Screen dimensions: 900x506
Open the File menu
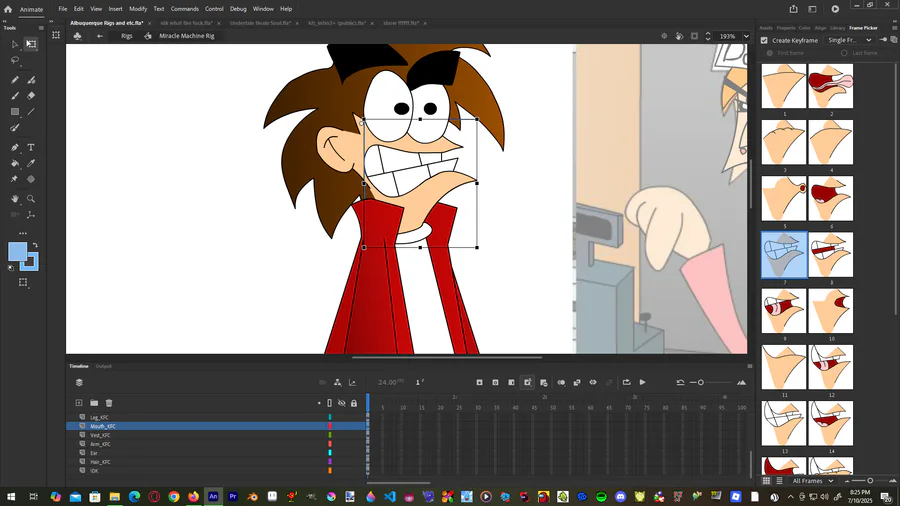point(63,9)
